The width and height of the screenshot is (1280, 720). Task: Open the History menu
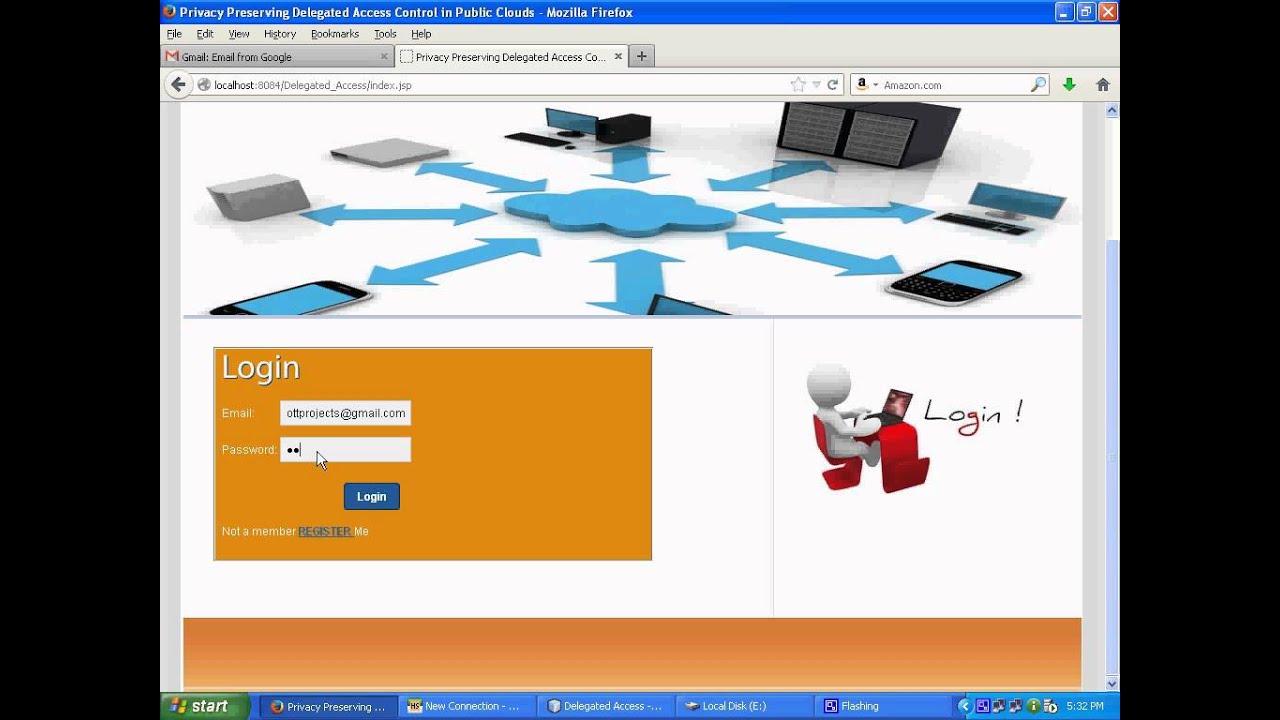[x=280, y=34]
